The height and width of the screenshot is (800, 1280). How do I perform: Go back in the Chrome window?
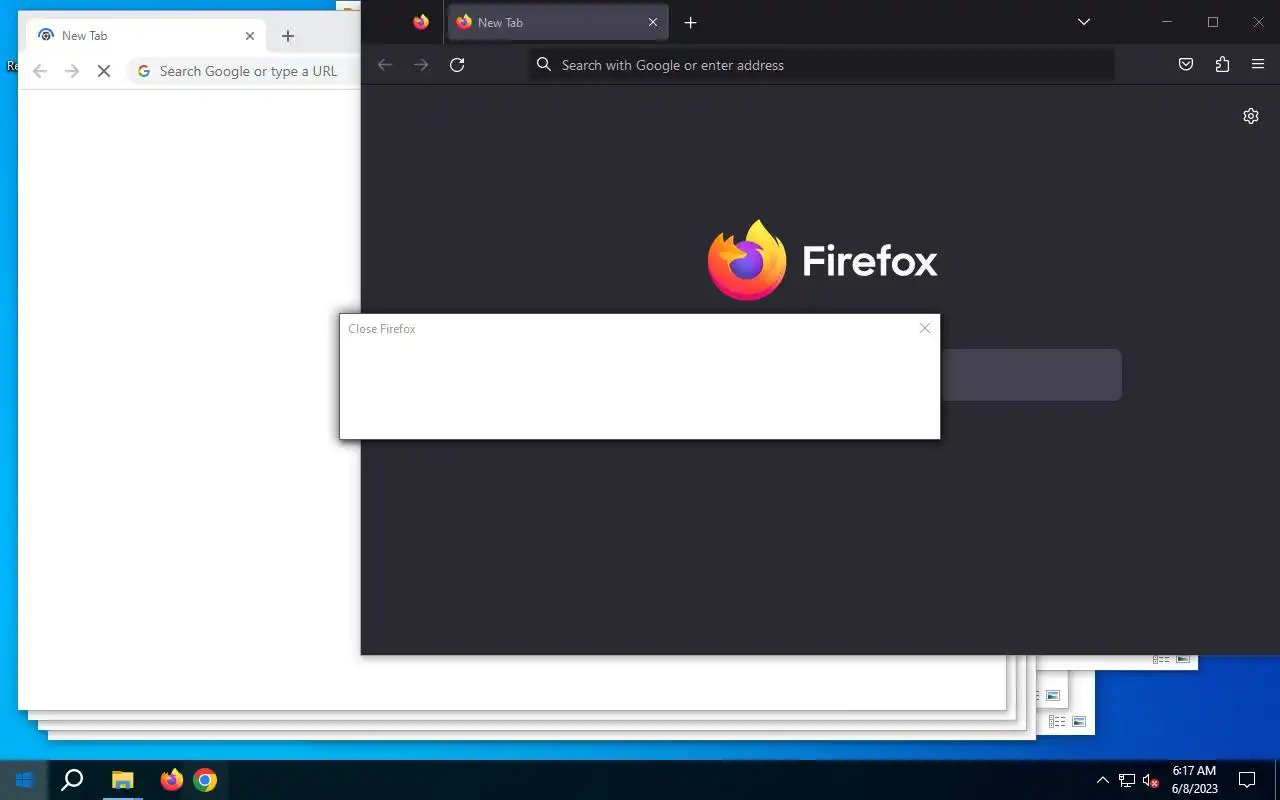click(40, 71)
